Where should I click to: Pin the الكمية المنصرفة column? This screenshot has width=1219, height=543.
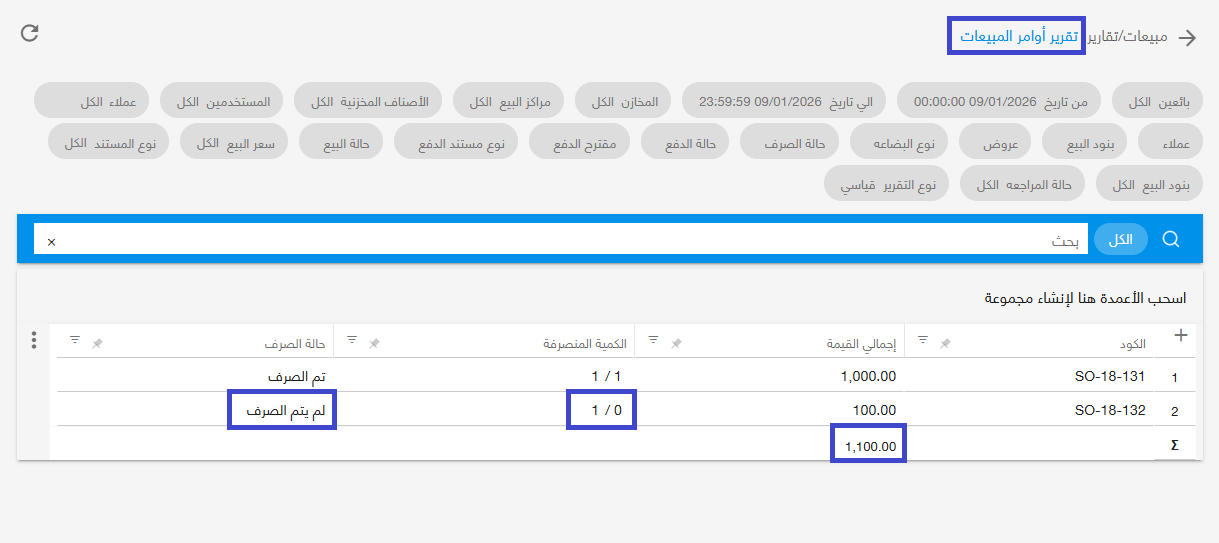click(x=374, y=343)
